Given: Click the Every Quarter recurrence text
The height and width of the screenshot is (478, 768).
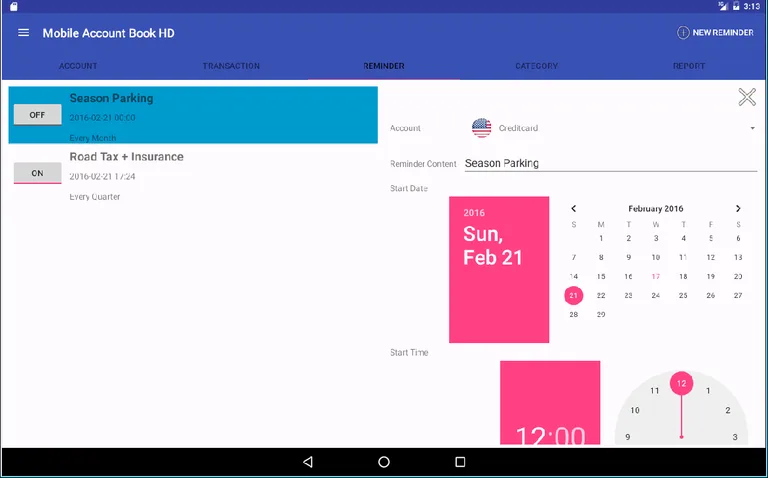Looking at the screenshot, I should pos(95,197).
